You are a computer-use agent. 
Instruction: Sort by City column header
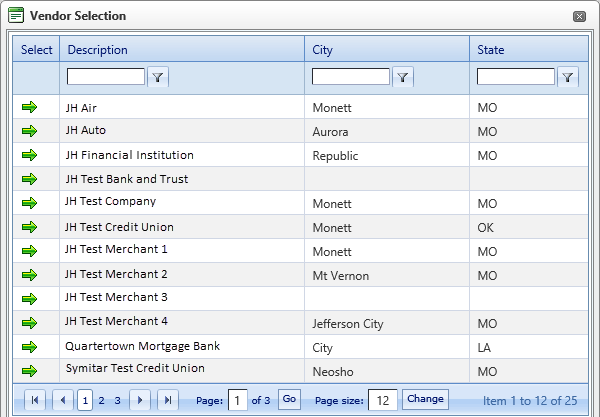click(323, 50)
